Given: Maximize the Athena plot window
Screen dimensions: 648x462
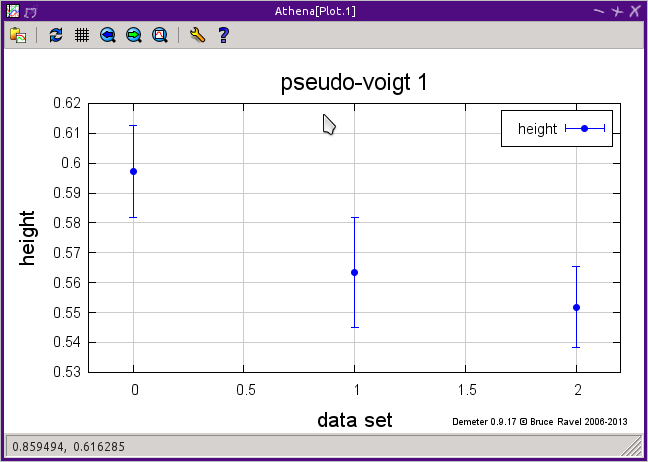Looking at the screenshot, I should (x=617, y=11).
